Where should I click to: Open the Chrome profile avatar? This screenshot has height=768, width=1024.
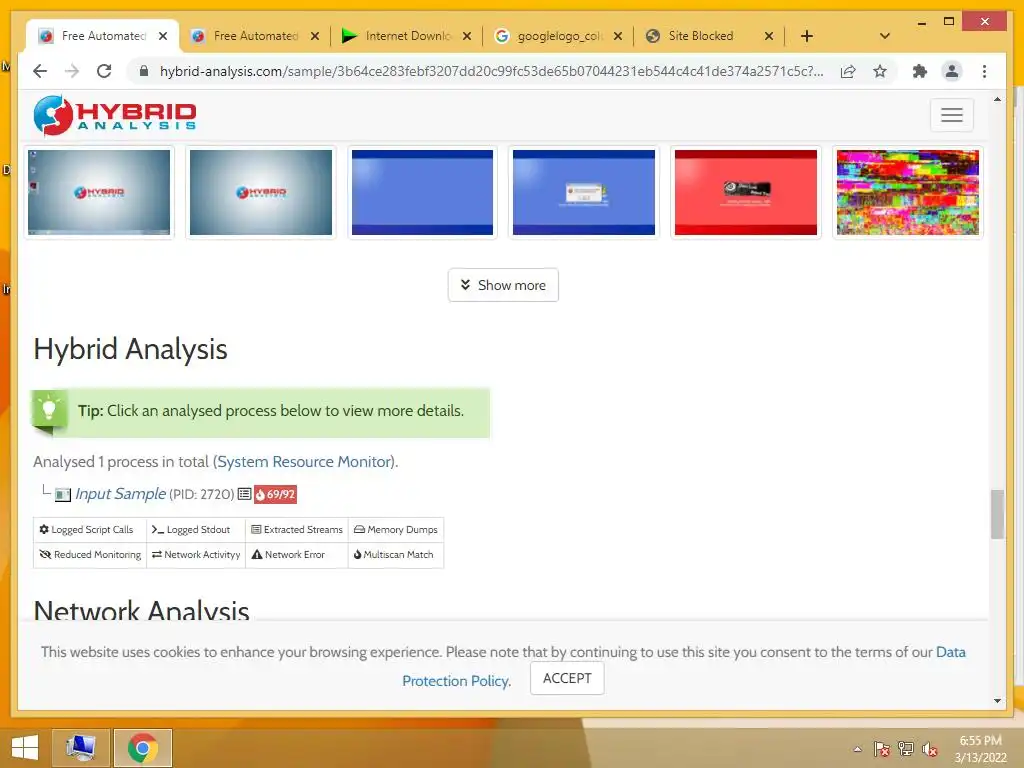click(952, 71)
